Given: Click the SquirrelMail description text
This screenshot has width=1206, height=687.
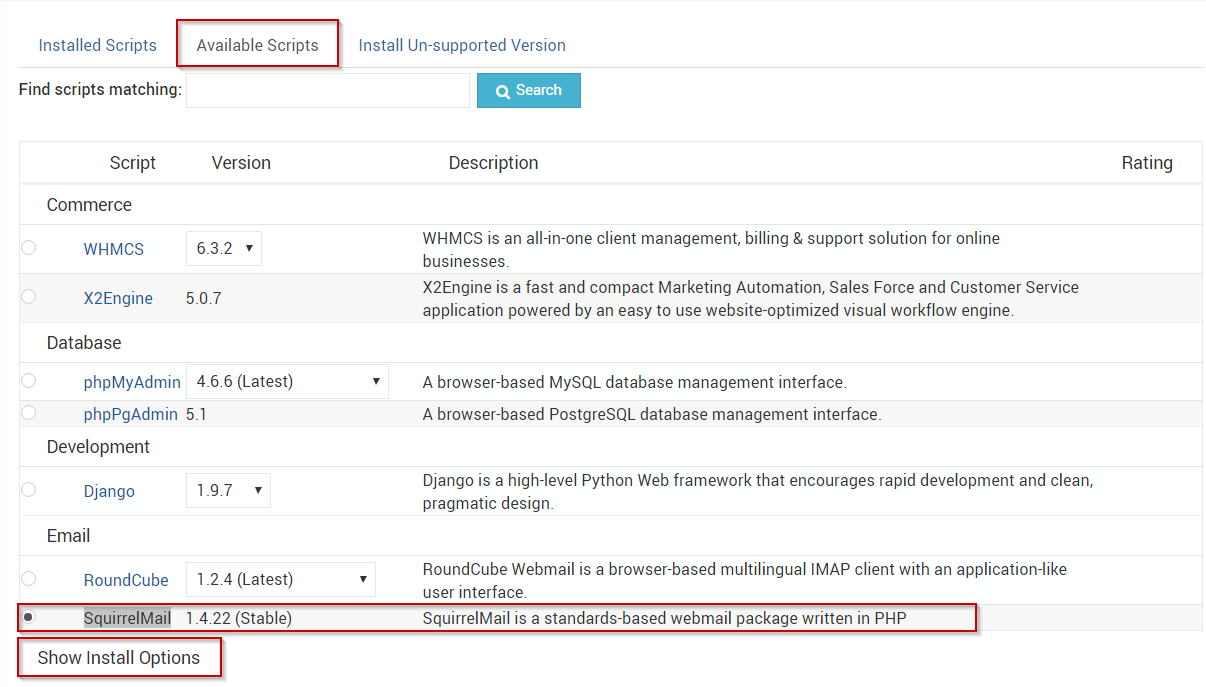Looking at the screenshot, I should coord(664,618).
